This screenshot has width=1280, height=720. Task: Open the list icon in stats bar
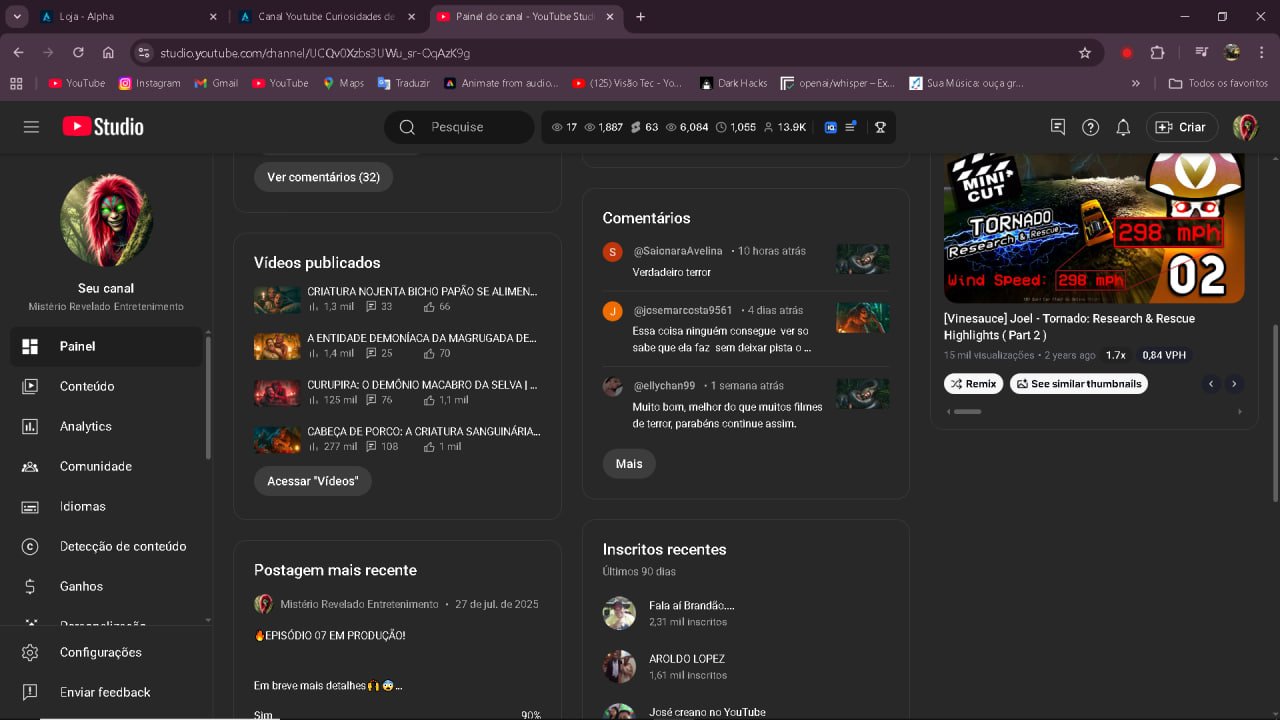851,127
